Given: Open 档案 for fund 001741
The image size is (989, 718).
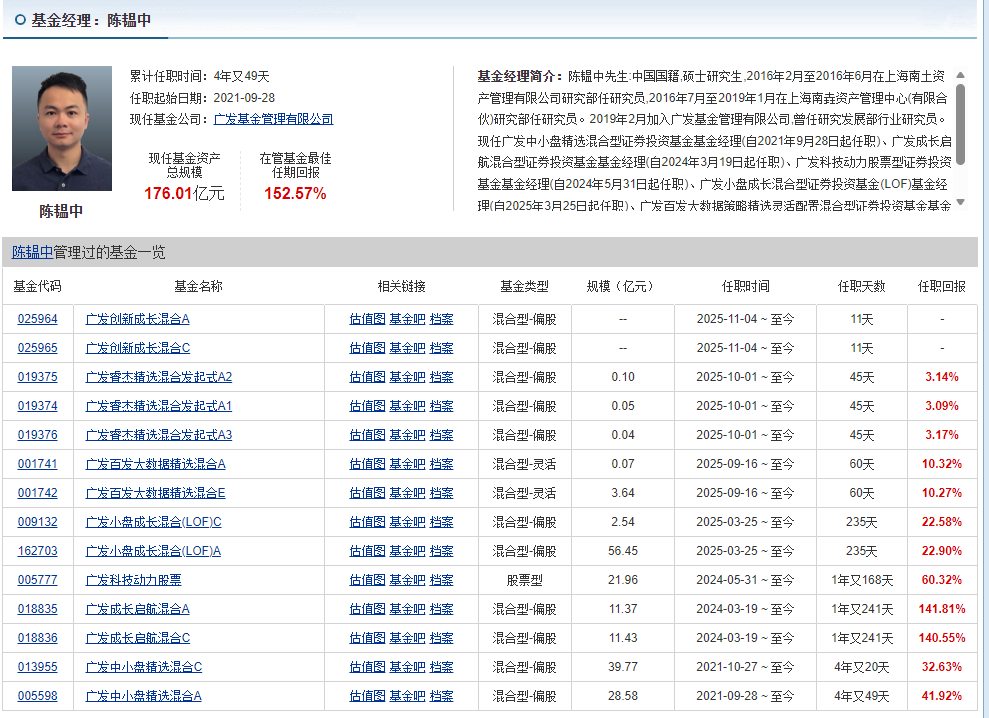Looking at the screenshot, I should coord(441,464).
